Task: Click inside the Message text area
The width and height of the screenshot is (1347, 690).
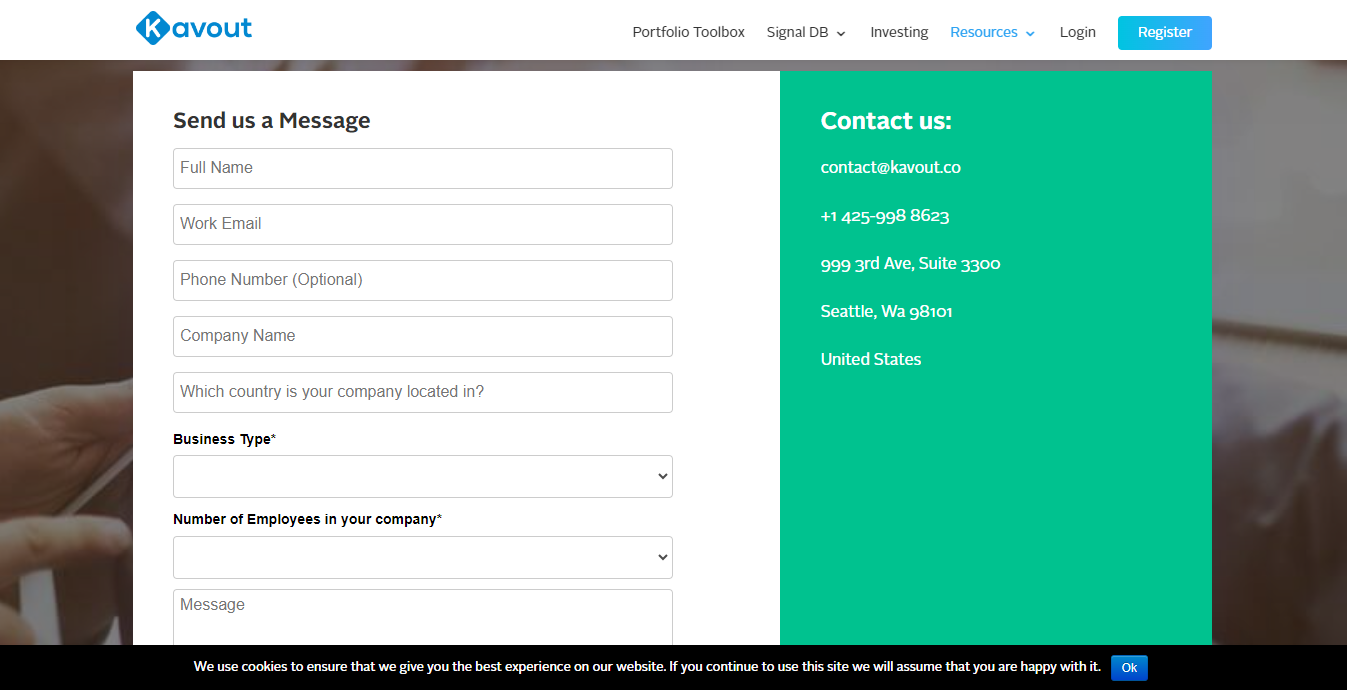Action: pyautogui.click(x=423, y=617)
